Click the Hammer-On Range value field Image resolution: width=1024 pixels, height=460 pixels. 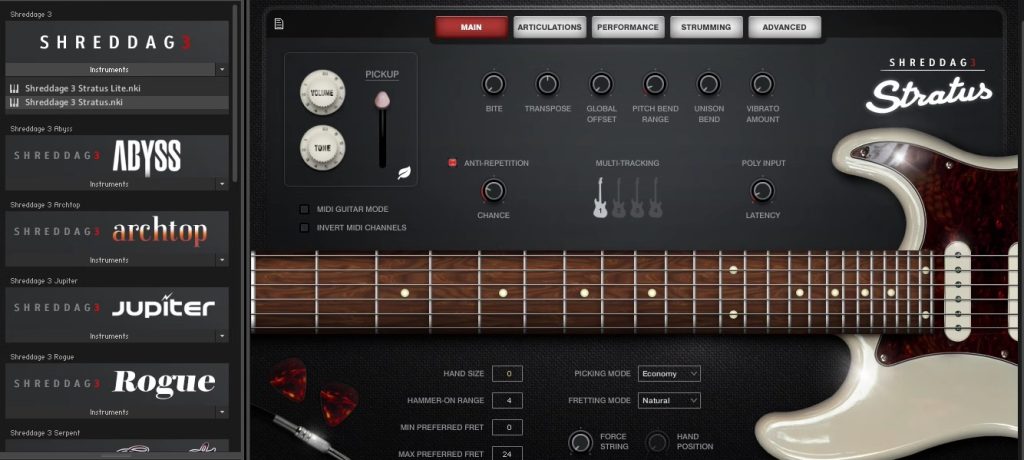pos(508,400)
